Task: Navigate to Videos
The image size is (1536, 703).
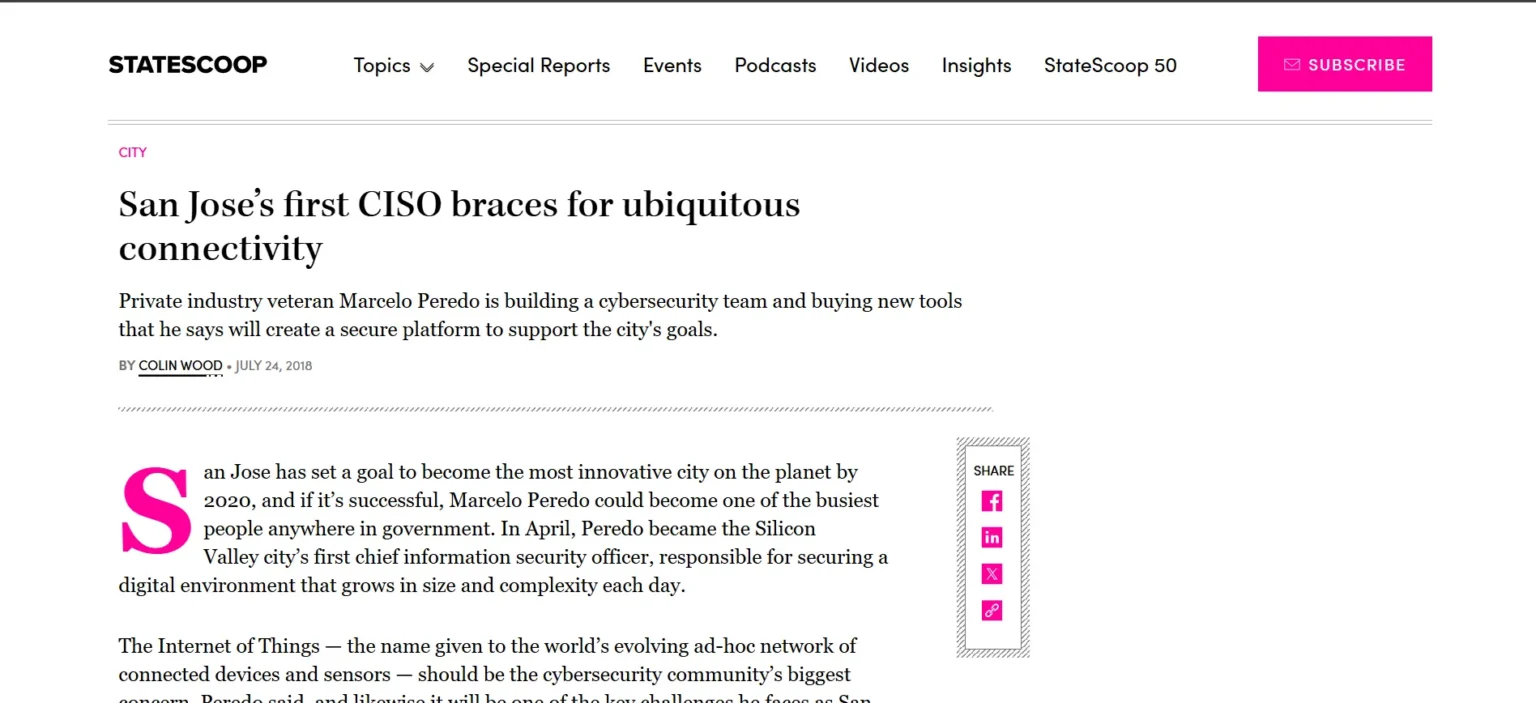Action: (x=879, y=66)
